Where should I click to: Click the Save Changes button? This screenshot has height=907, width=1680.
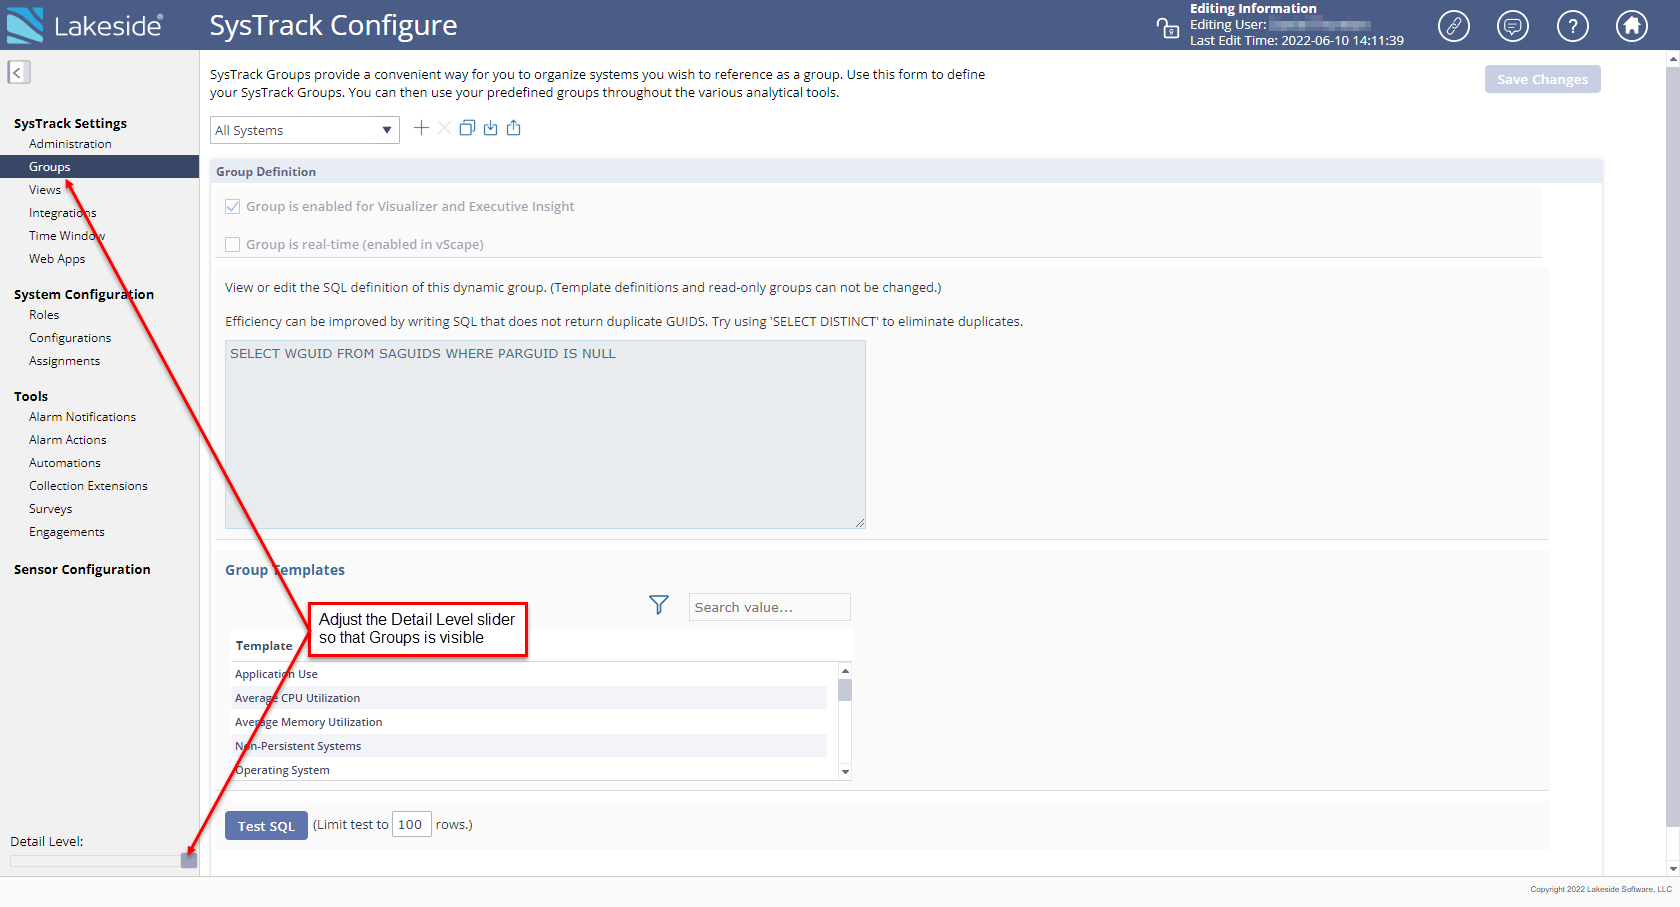(x=1542, y=79)
